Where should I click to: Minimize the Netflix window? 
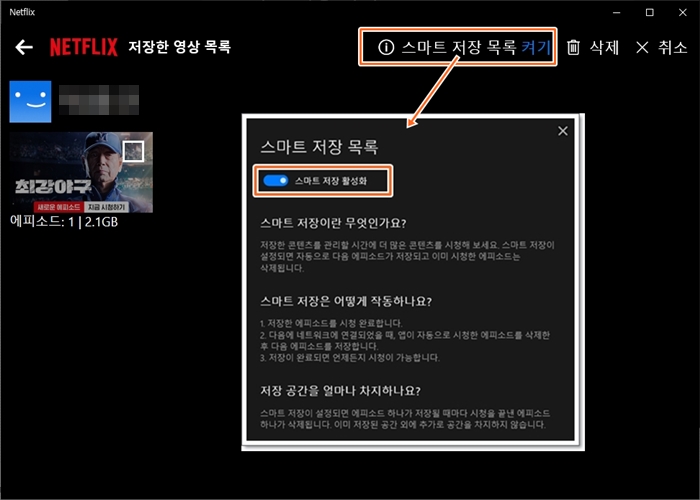[617, 12]
